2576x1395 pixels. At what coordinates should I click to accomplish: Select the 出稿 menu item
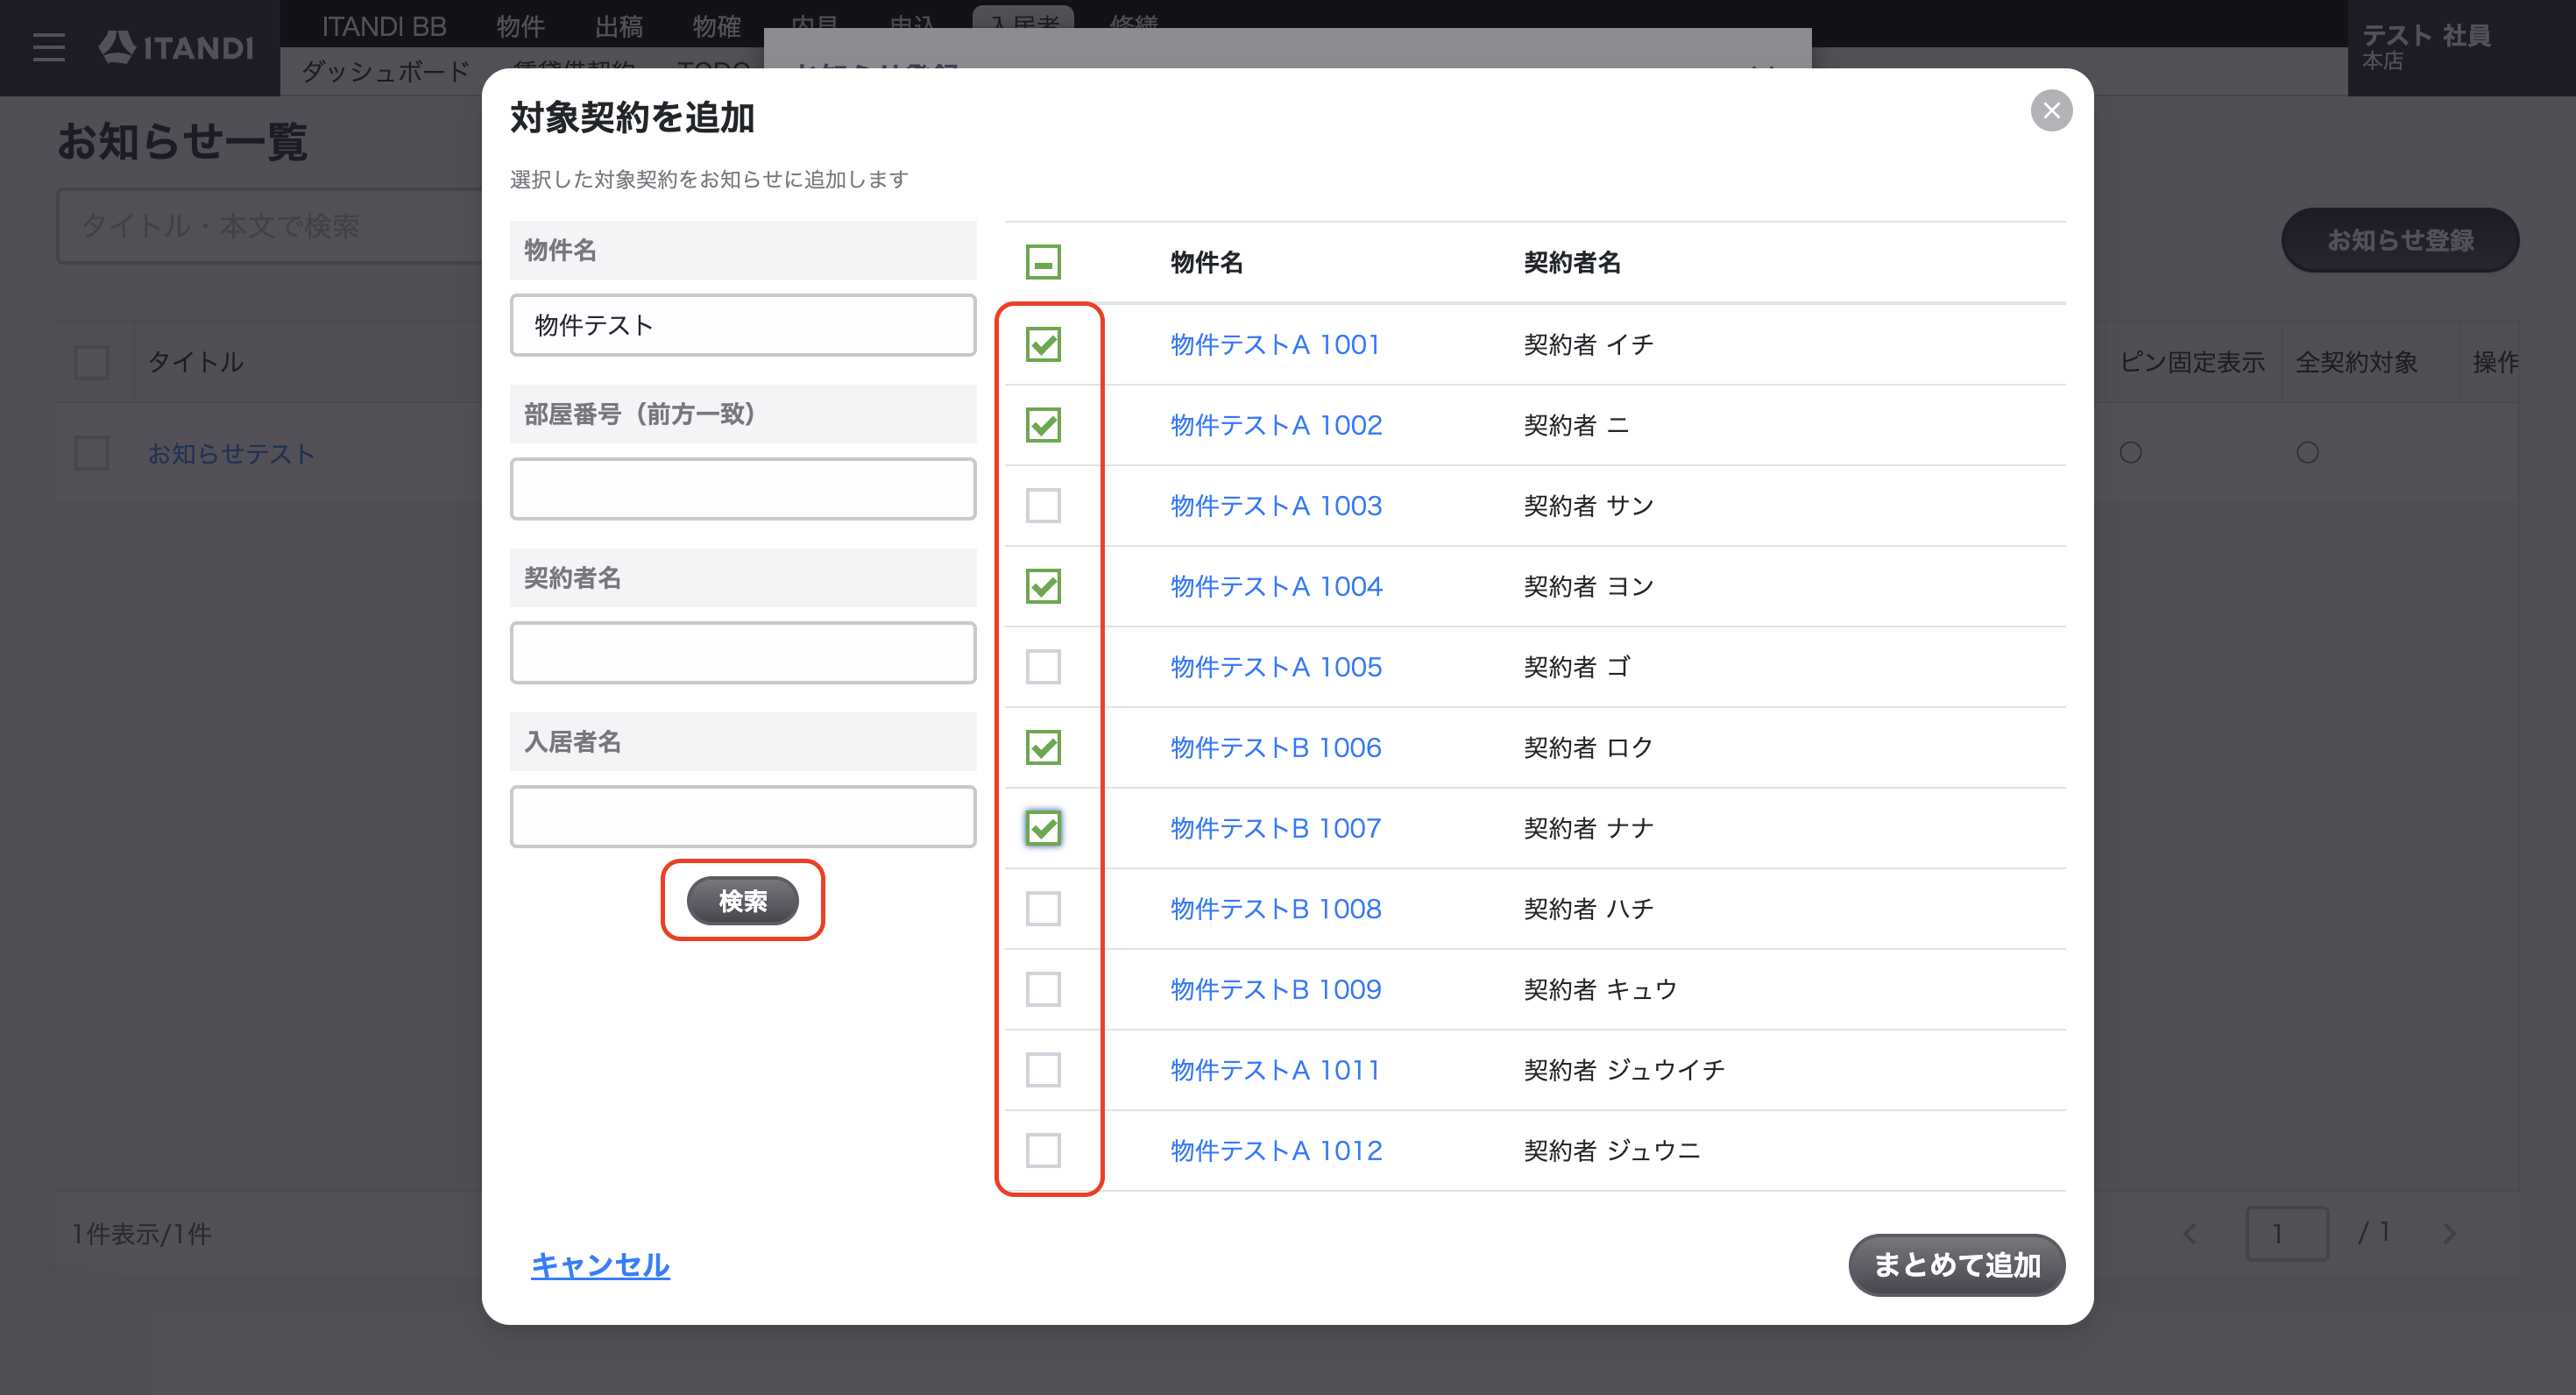(618, 26)
